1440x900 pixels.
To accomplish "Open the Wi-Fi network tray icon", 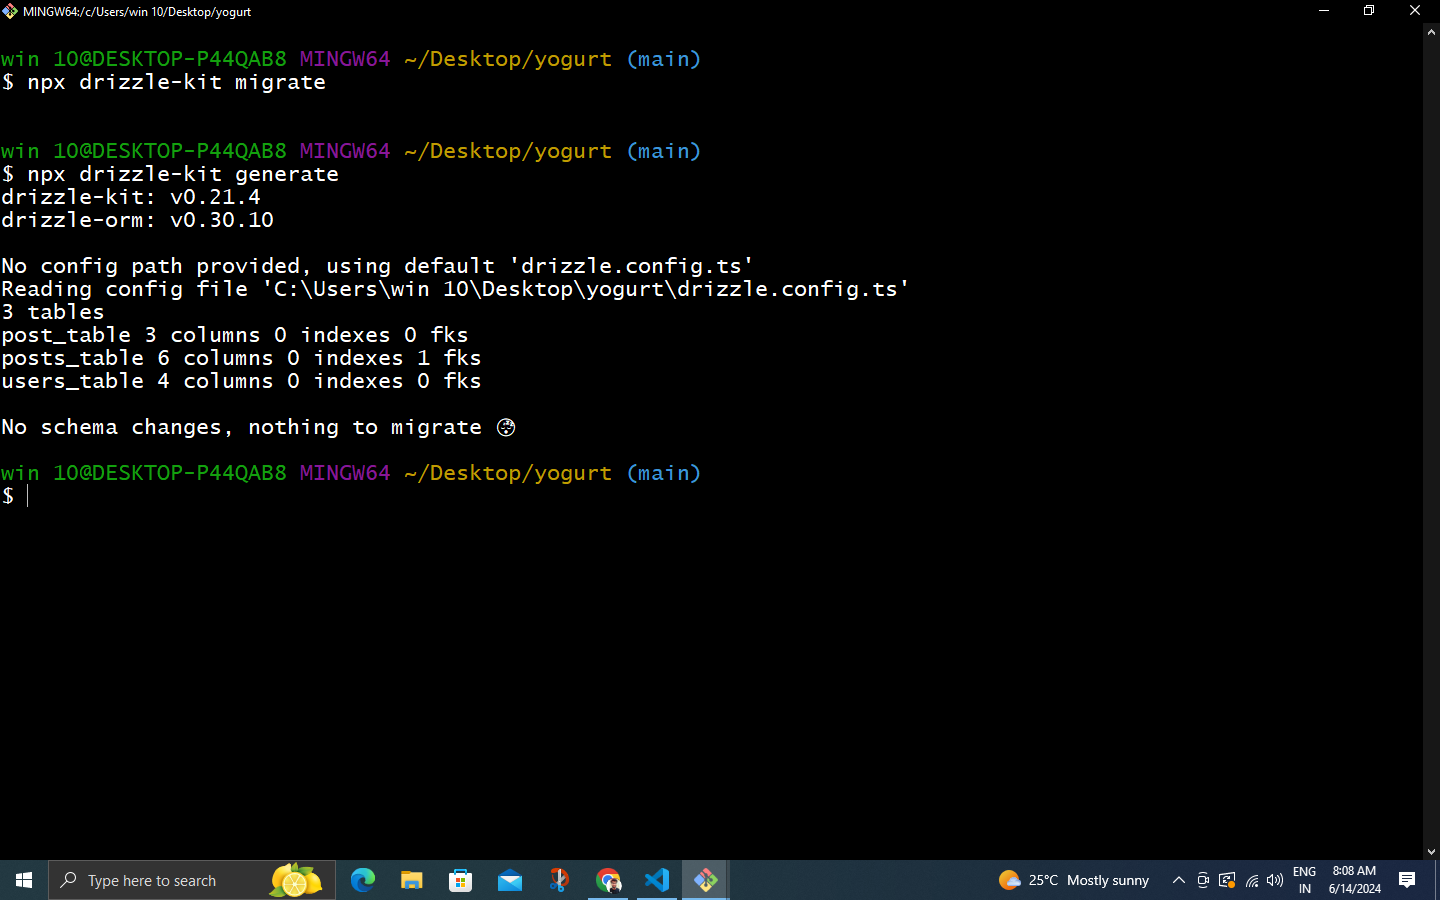I will click(x=1252, y=880).
